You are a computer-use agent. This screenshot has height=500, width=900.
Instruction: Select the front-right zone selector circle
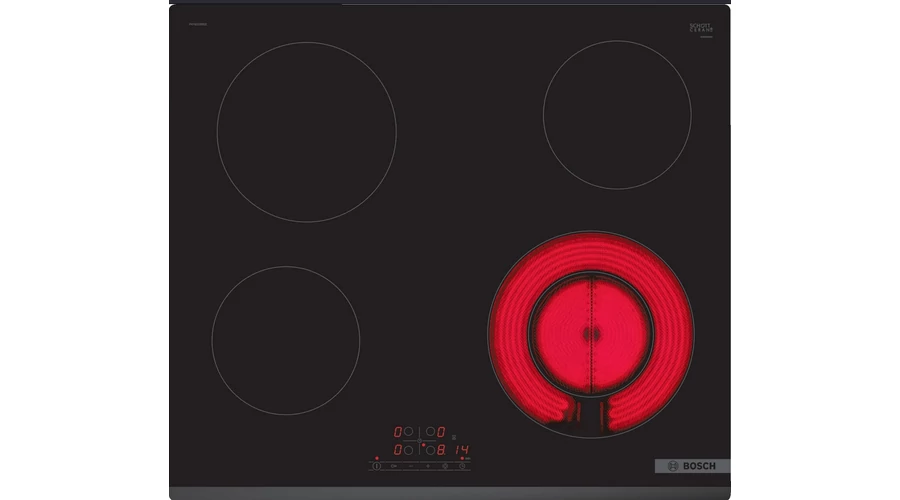(x=431, y=450)
